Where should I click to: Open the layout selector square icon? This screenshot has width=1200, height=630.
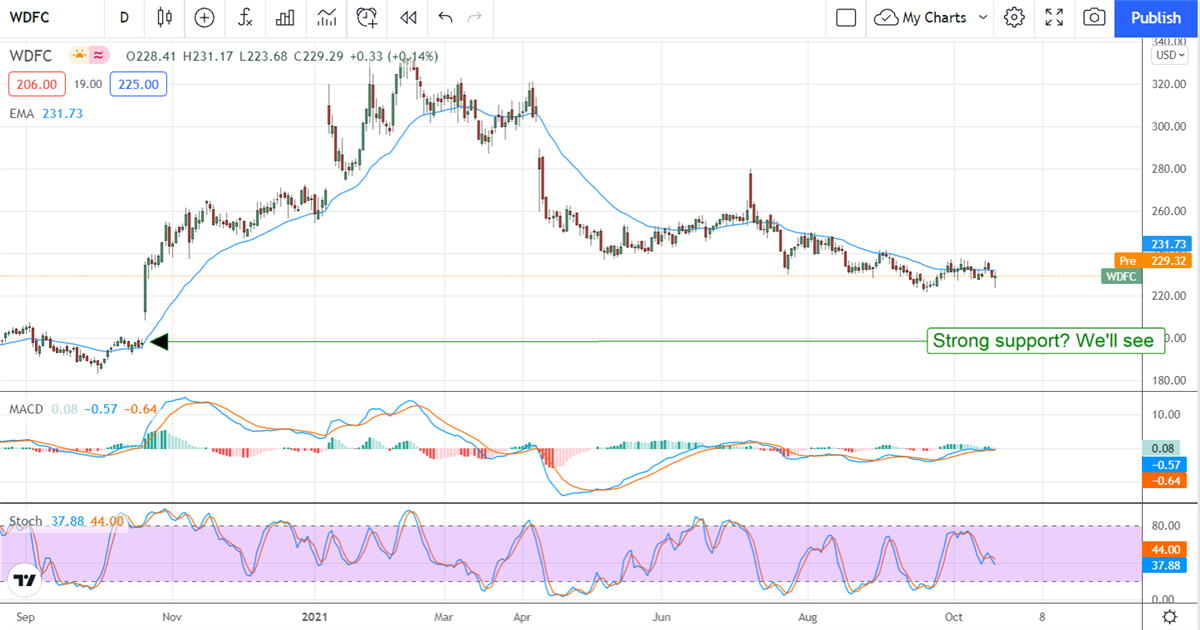point(846,17)
